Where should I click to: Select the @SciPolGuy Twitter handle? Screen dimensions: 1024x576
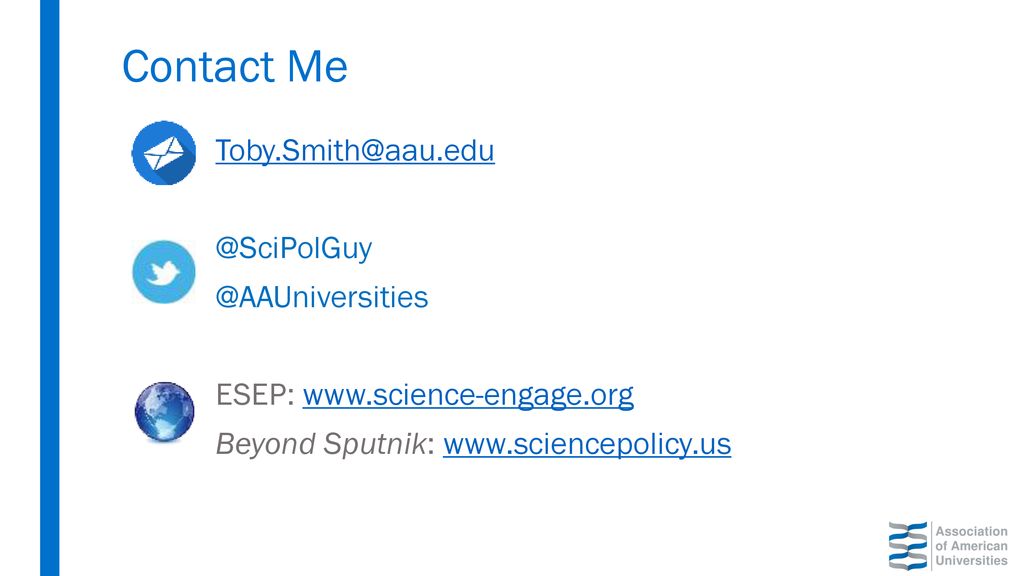[x=294, y=248]
